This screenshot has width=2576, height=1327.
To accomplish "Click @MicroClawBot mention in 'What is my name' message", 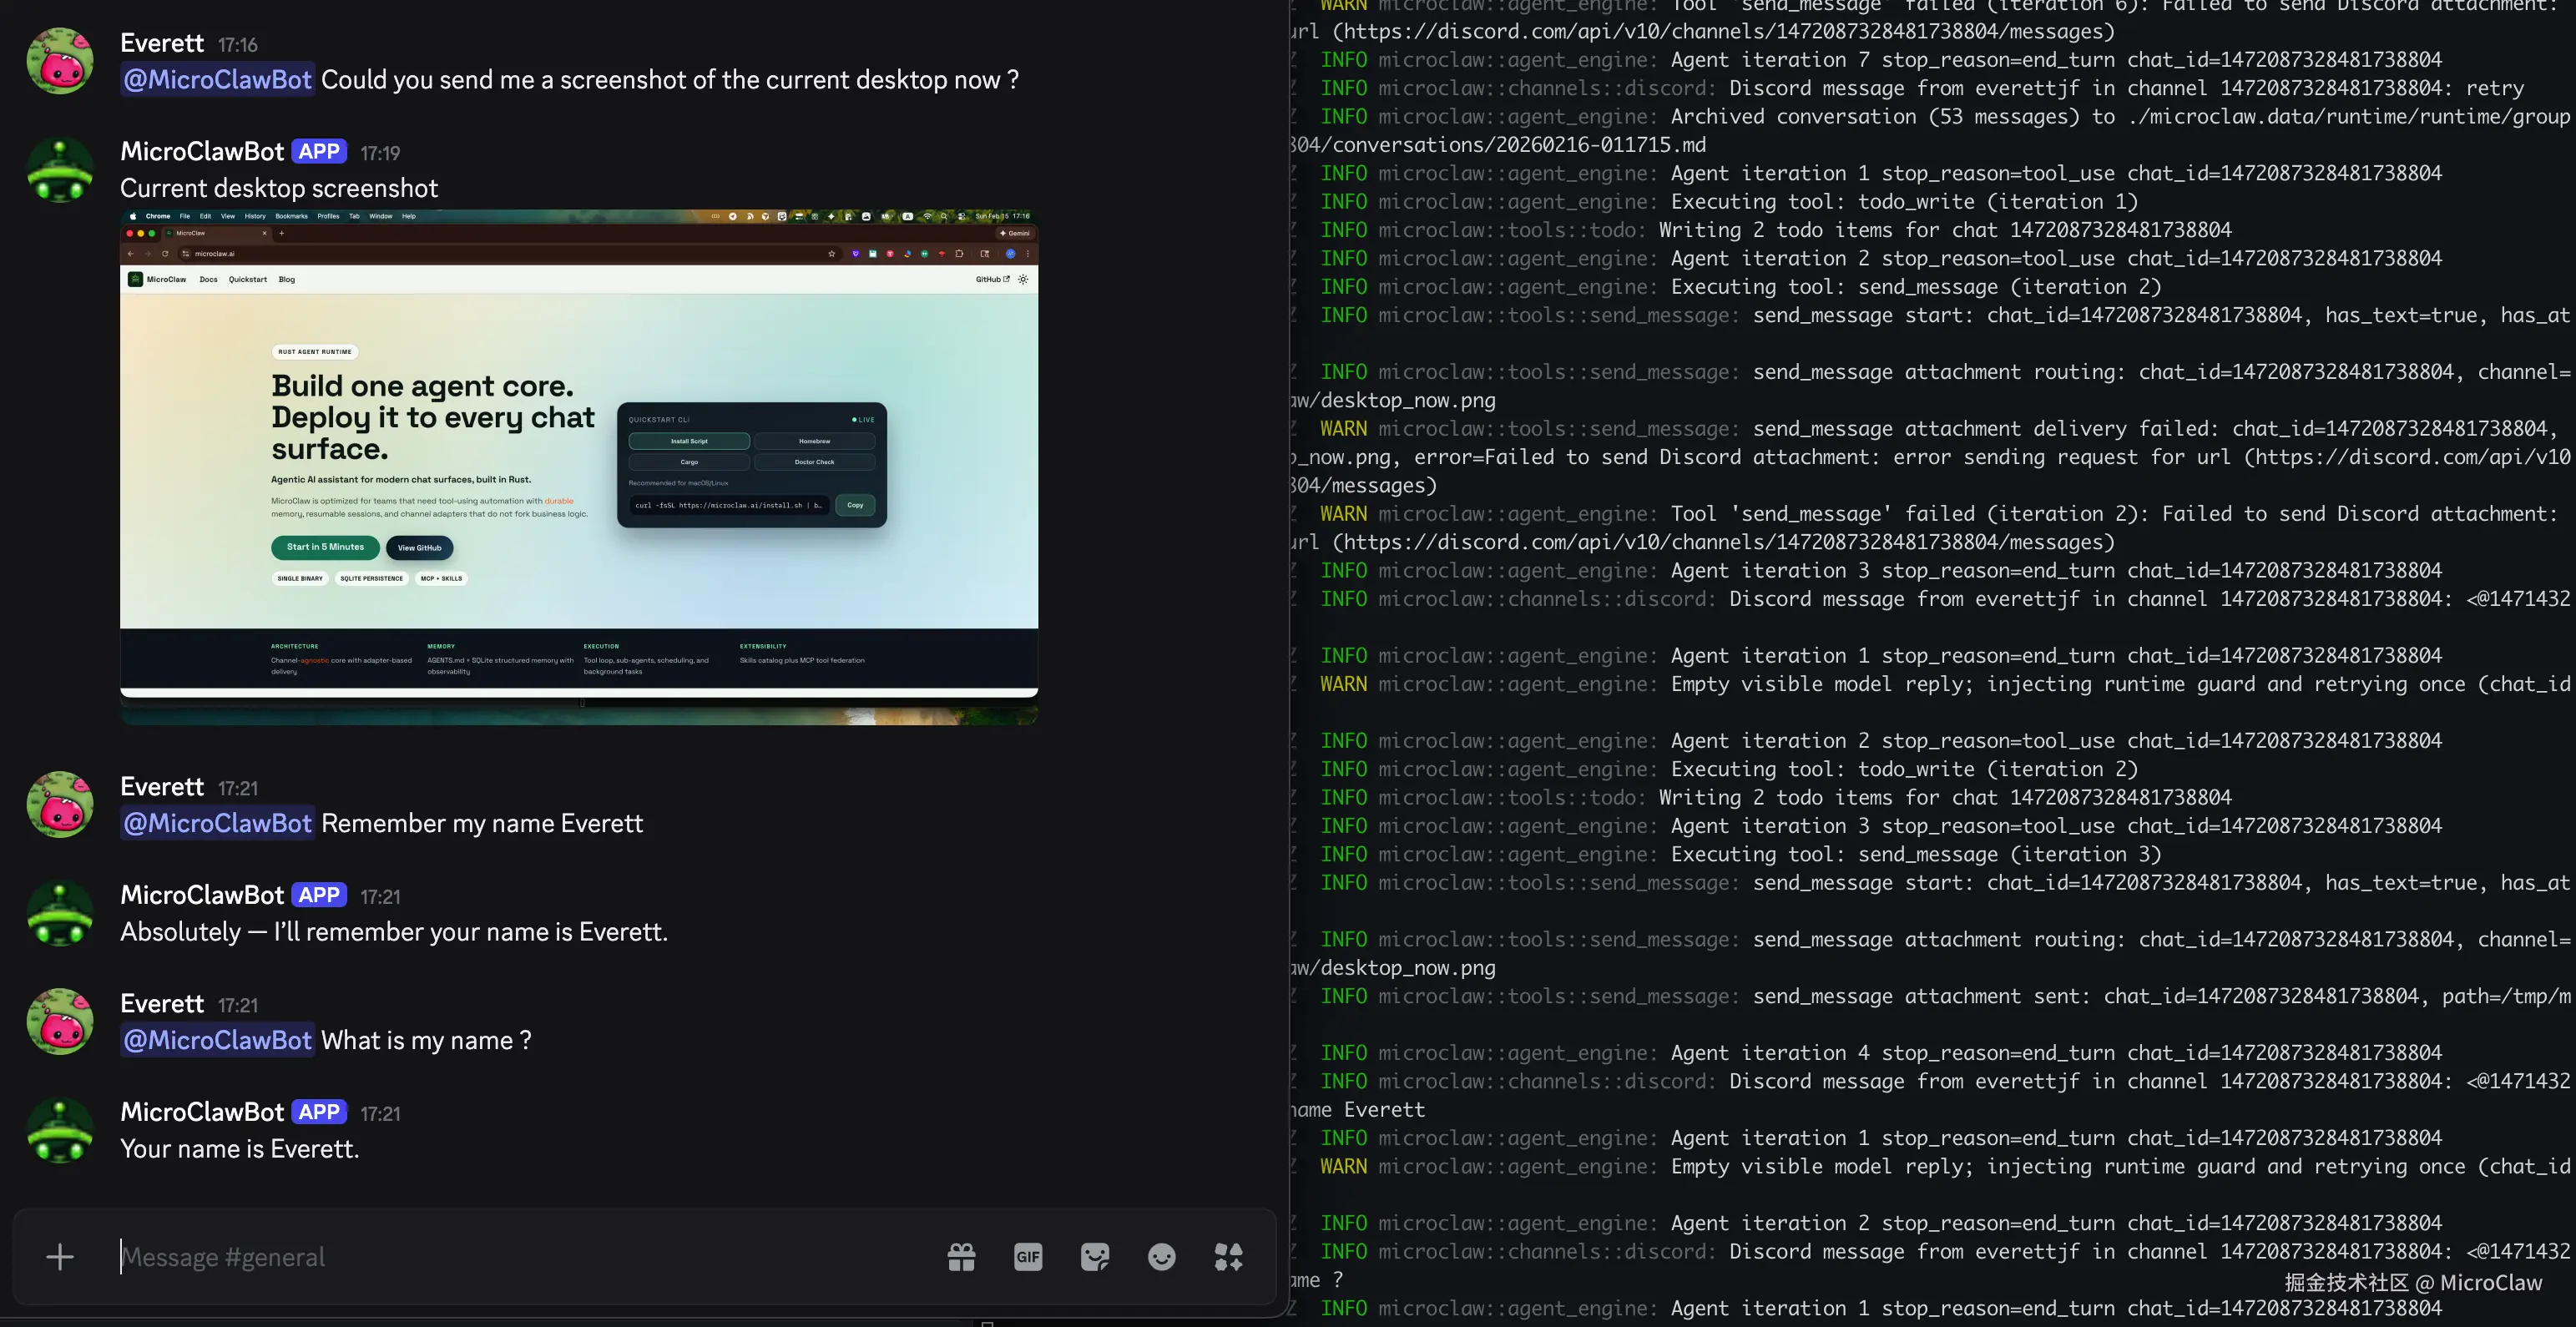I will click(x=217, y=1040).
